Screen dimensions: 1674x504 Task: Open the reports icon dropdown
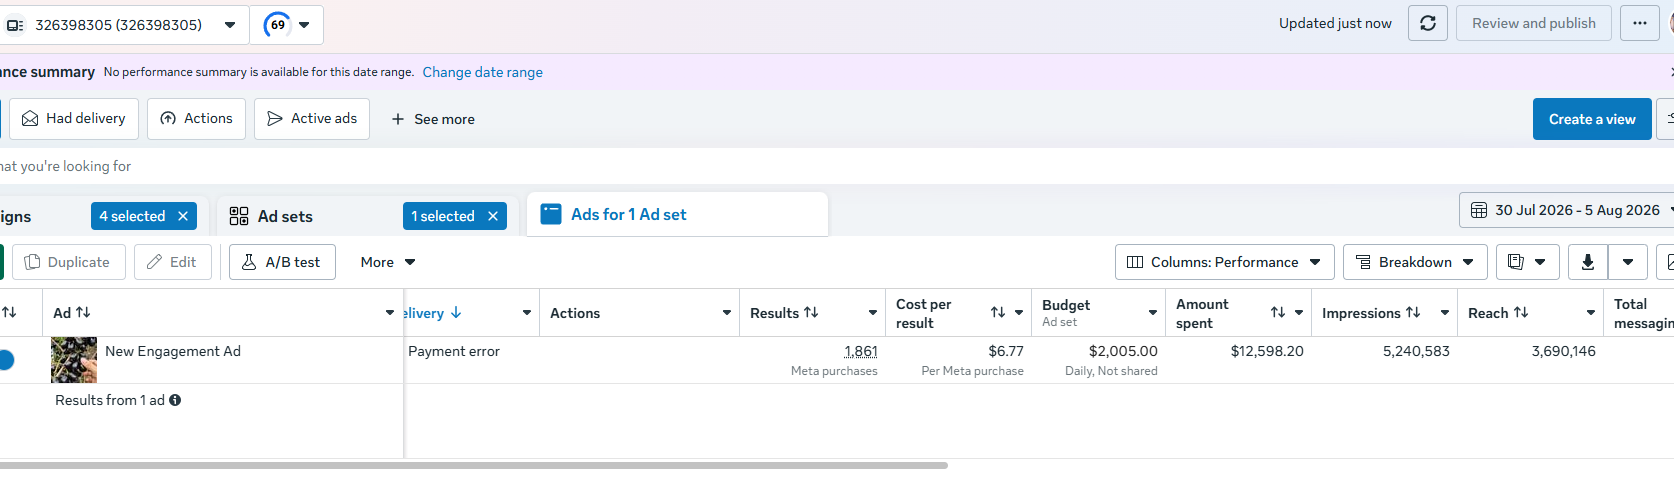pos(1526,262)
